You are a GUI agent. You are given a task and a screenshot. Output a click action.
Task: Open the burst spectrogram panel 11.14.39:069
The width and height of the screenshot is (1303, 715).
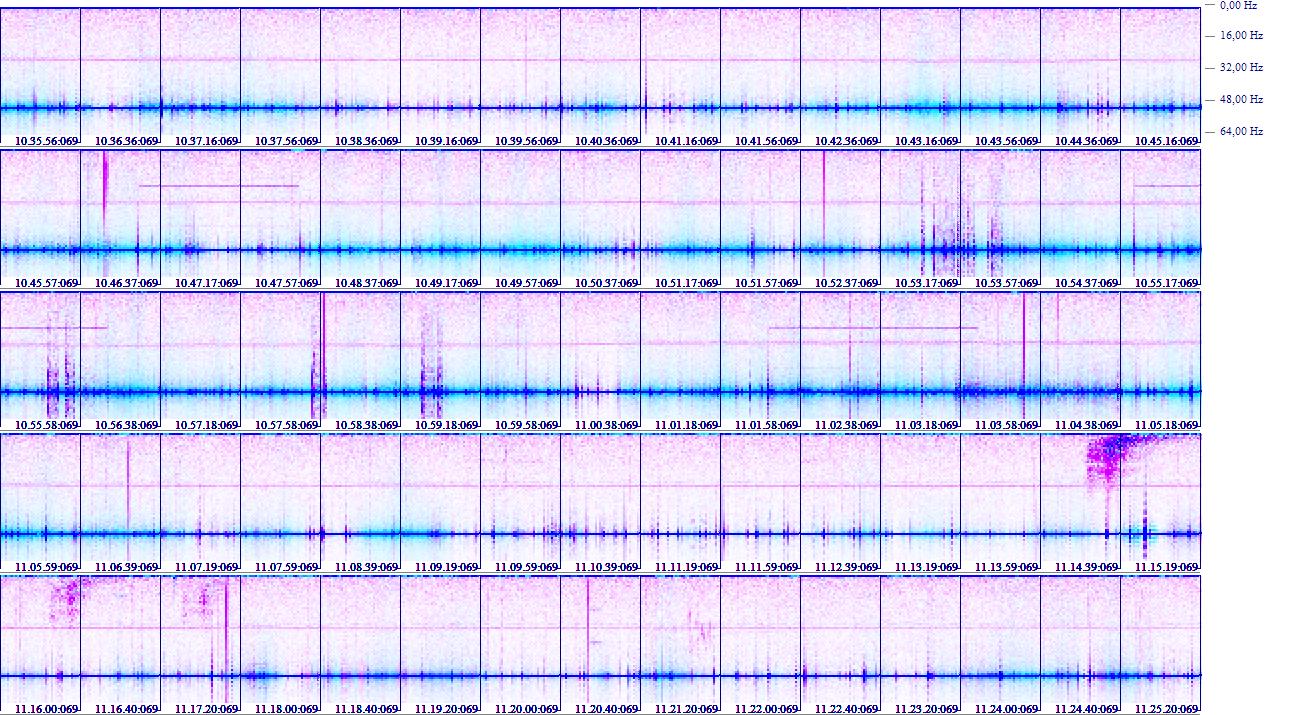tap(1080, 504)
